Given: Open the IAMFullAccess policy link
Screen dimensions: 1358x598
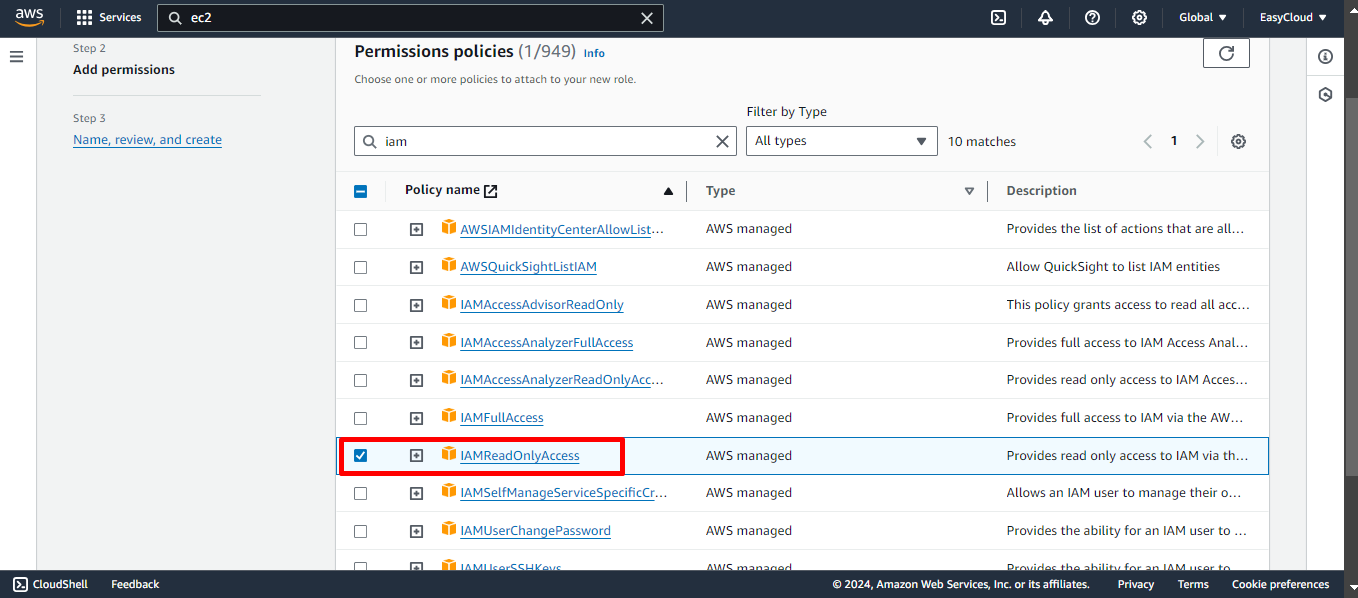Looking at the screenshot, I should 502,418.
